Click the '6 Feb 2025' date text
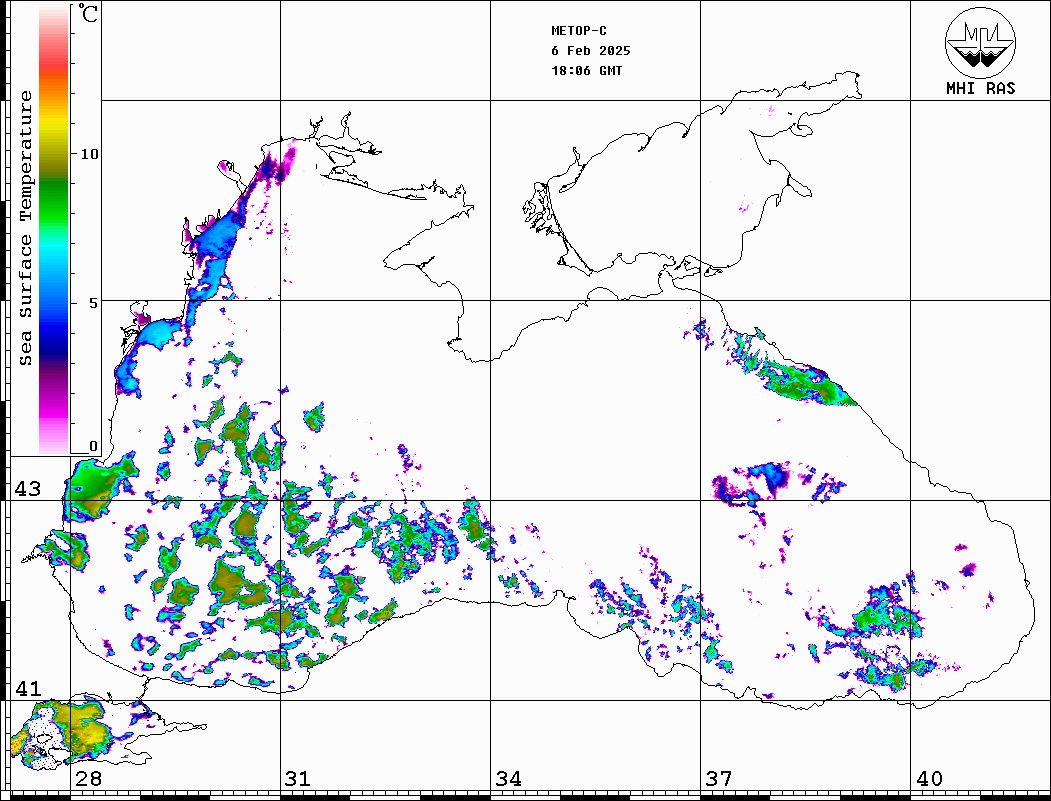Screen dimensions: 1051x801 point(591,51)
